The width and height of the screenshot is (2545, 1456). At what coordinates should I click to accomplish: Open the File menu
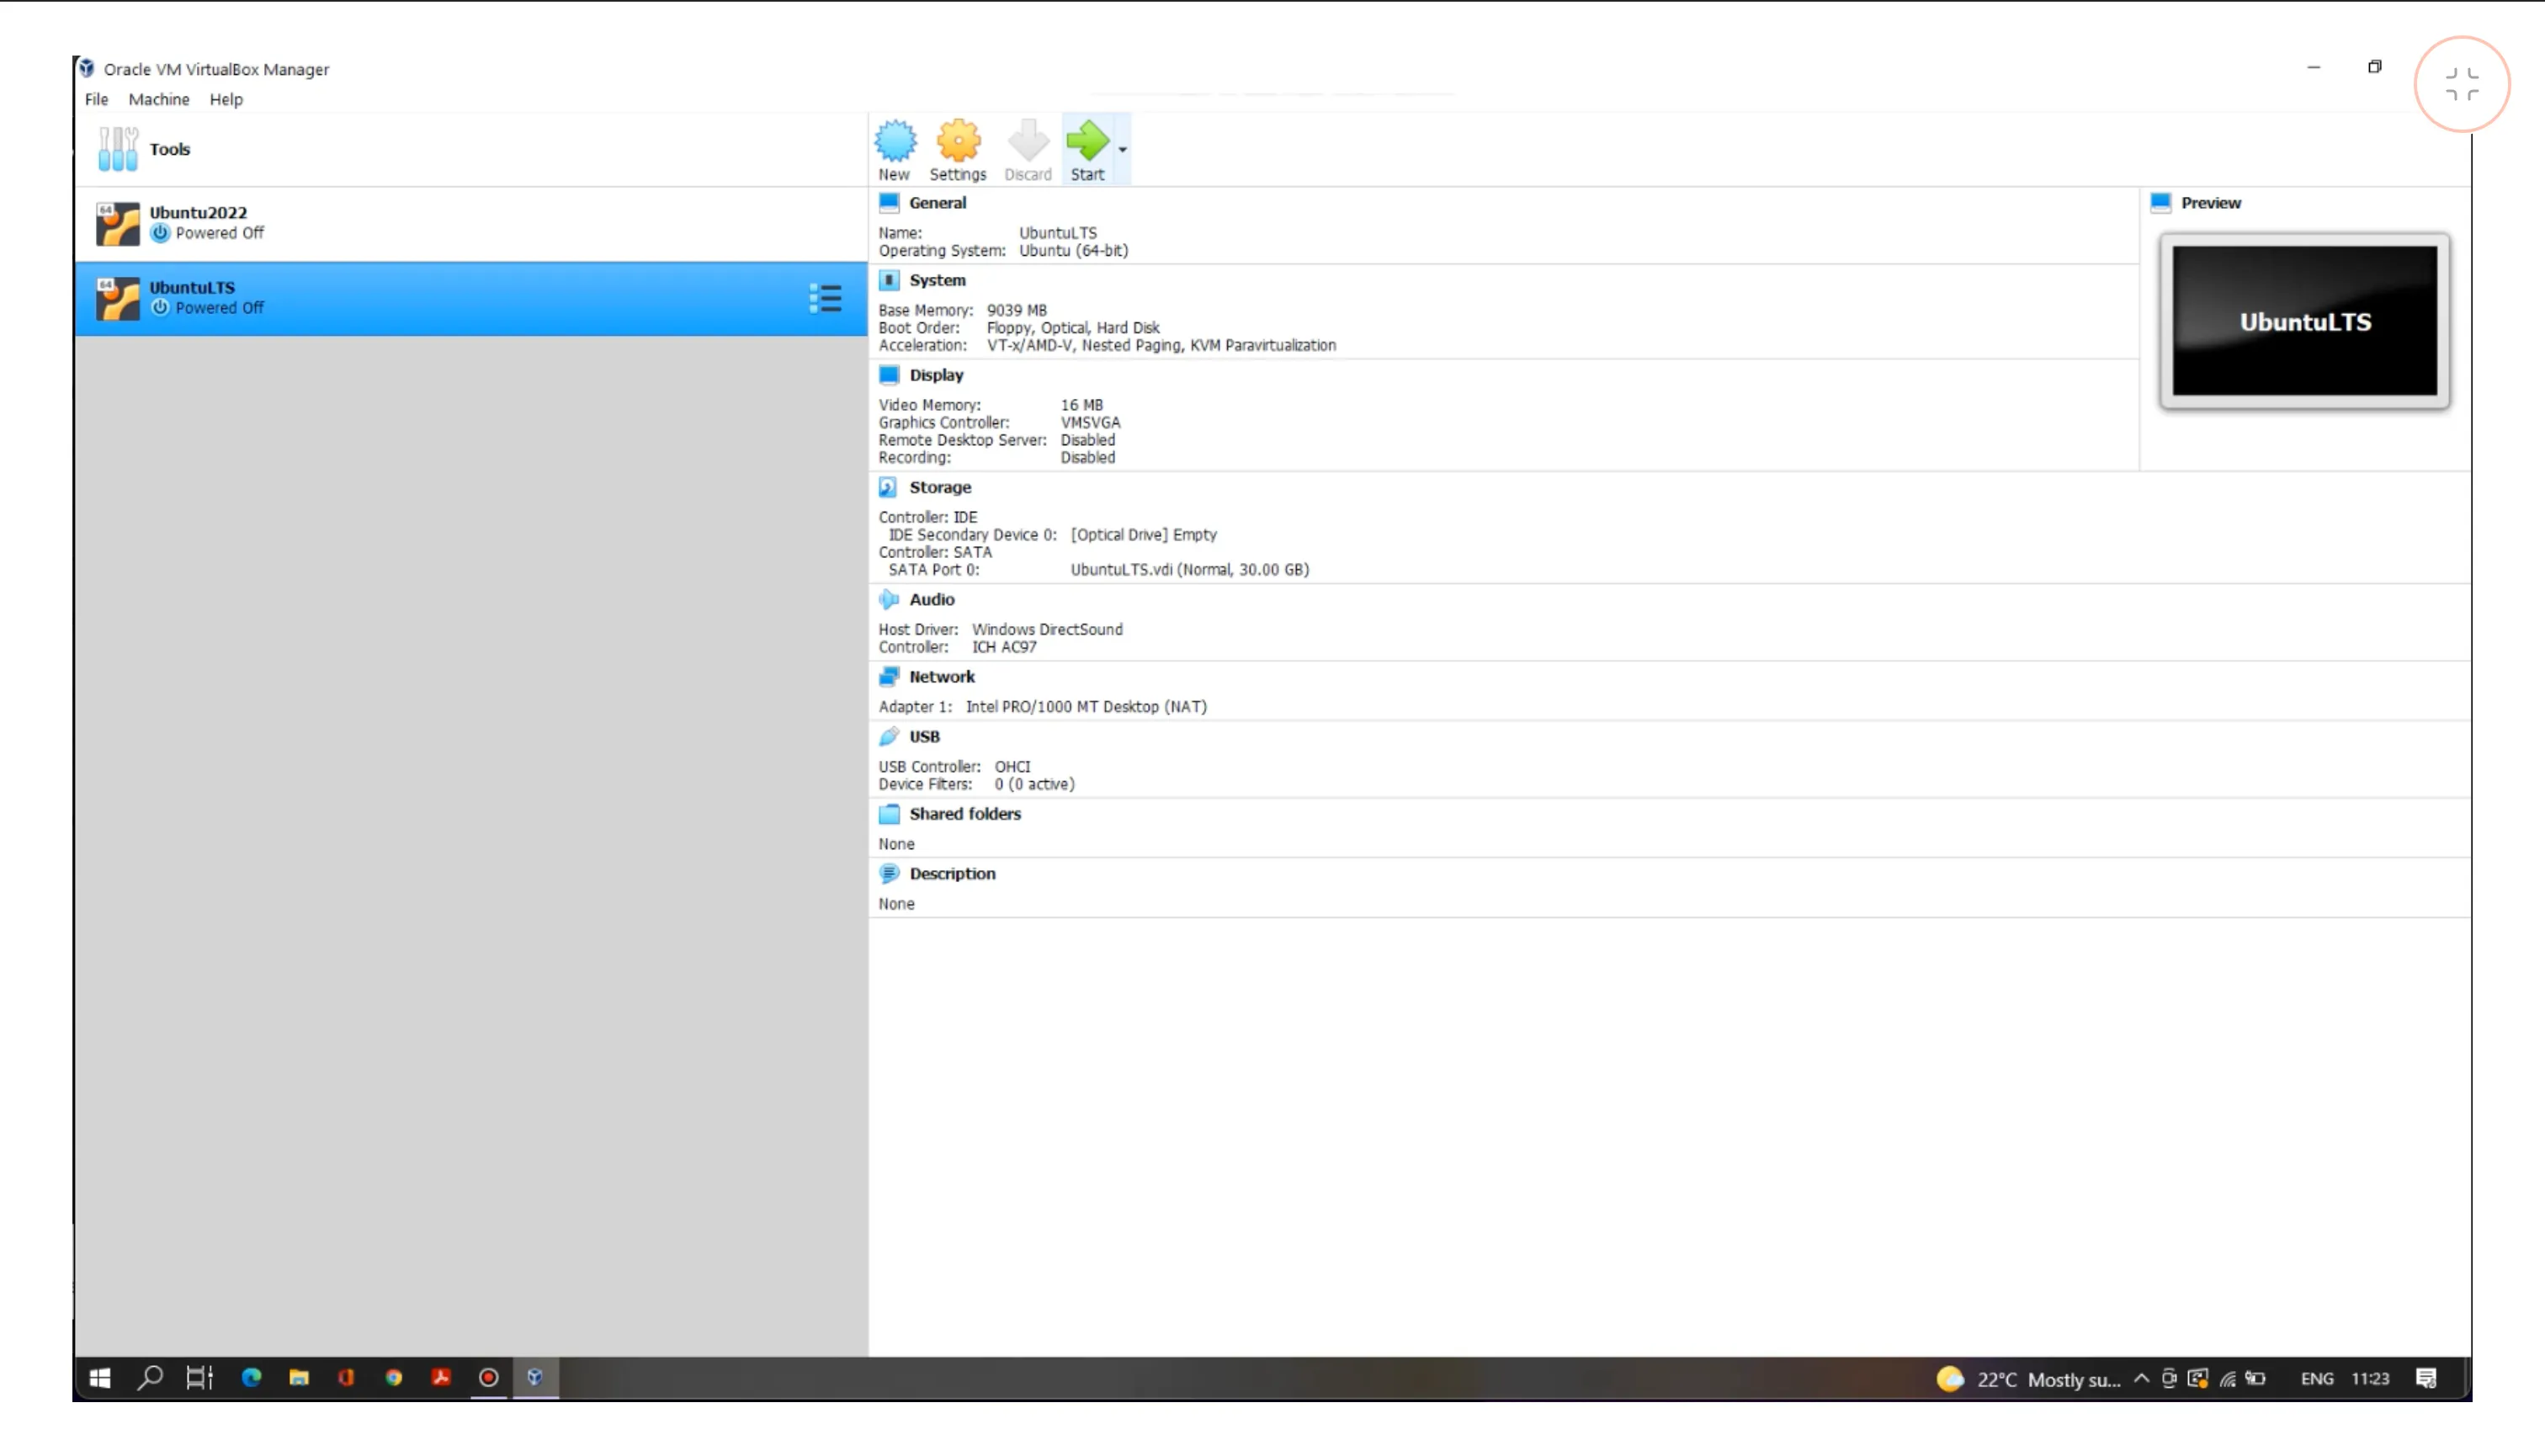click(x=96, y=99)
